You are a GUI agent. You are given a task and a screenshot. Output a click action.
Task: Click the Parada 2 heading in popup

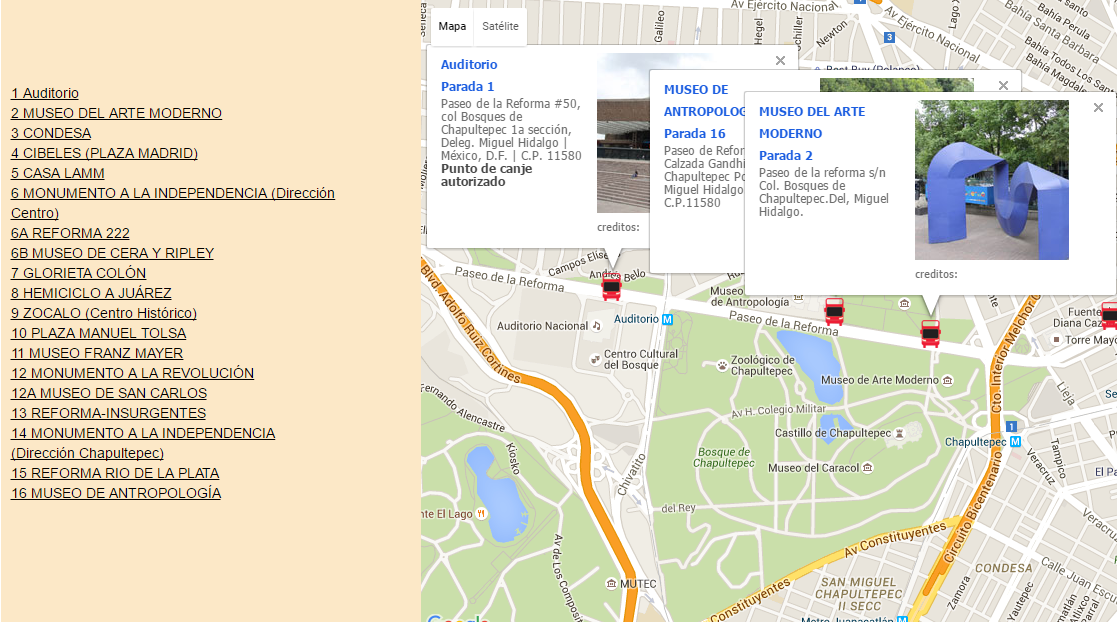coord(786,155)
